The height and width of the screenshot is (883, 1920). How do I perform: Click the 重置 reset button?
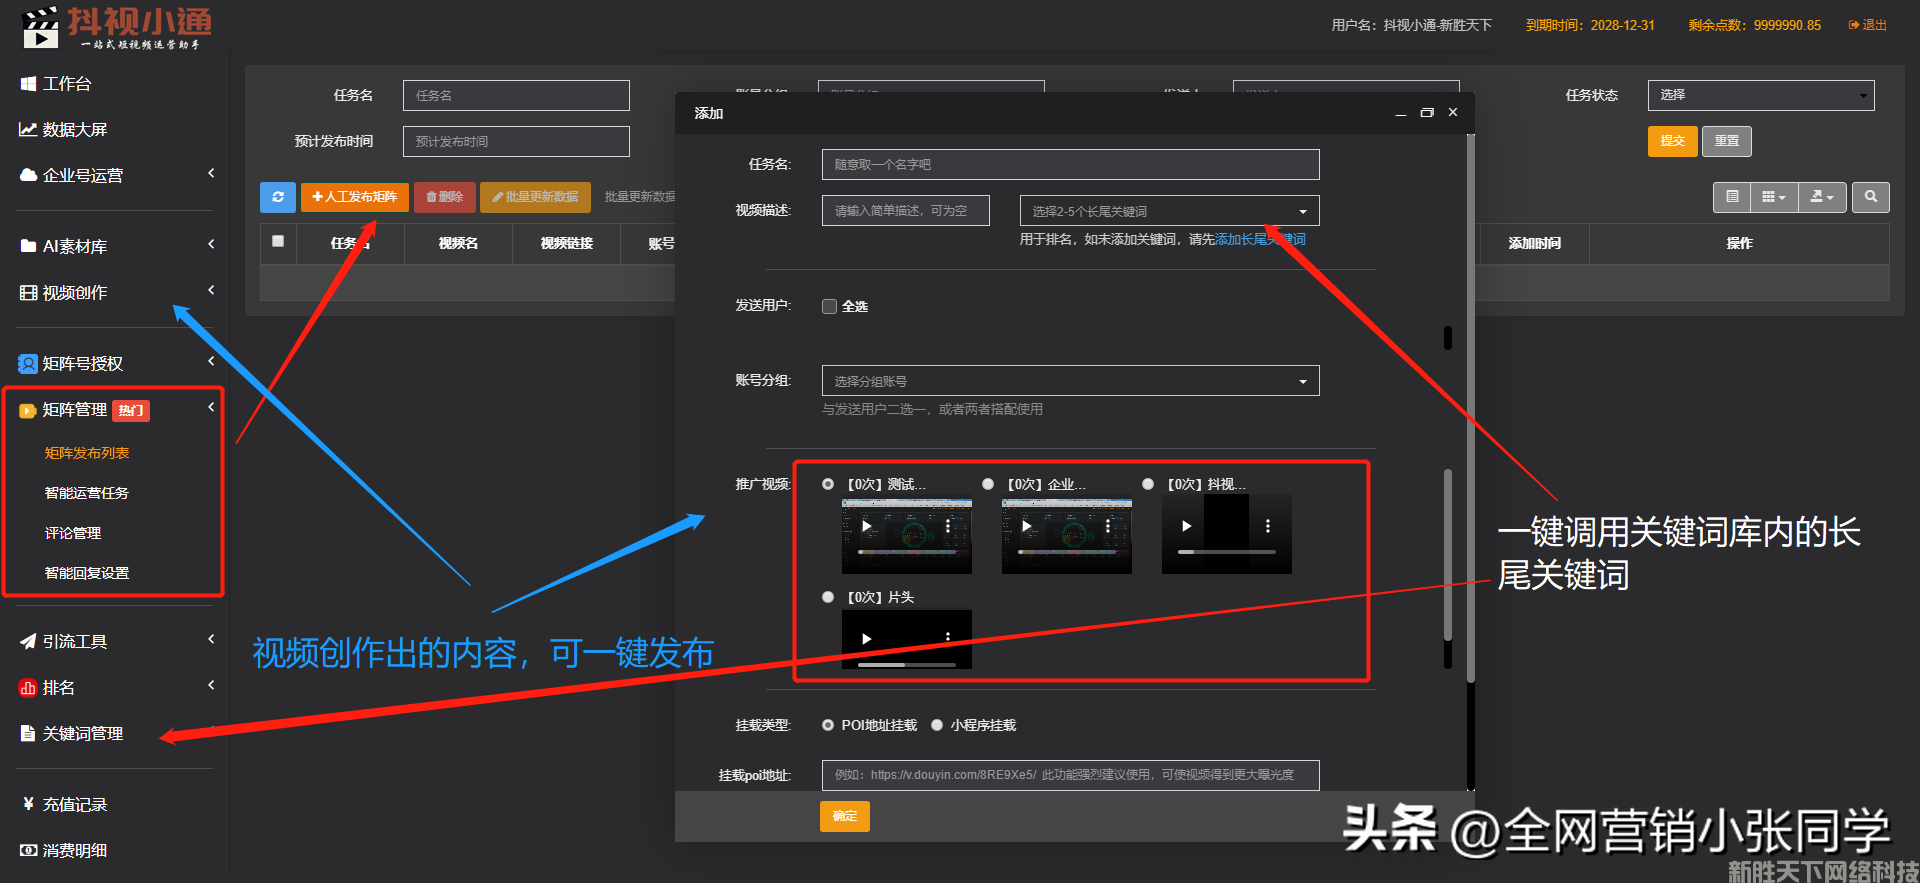coord(1727,141)
